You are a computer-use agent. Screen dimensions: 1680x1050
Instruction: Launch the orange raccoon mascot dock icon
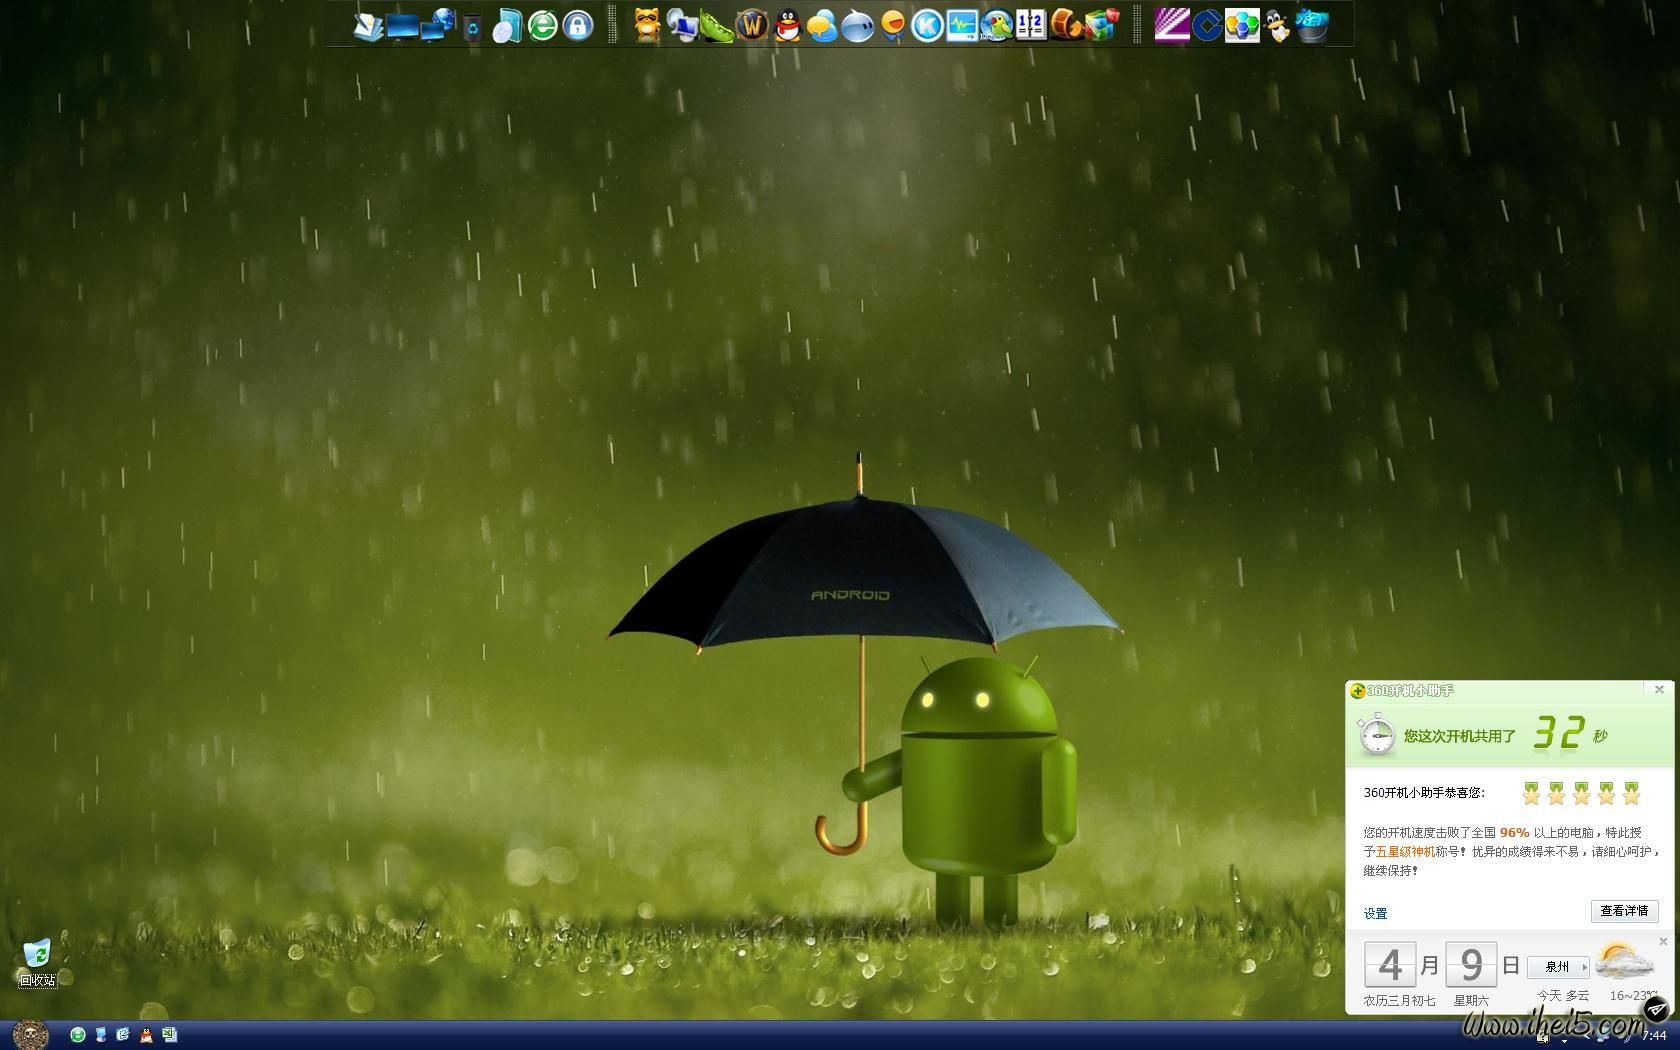point(648,25)
